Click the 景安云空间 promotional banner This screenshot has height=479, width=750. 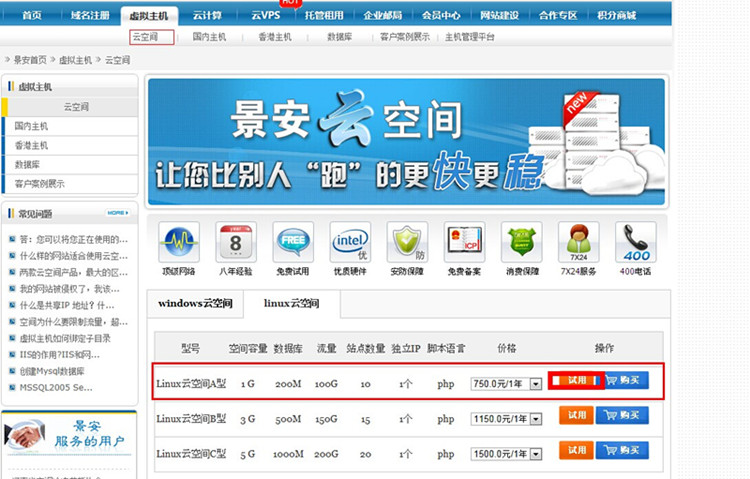tap(405, 141)
